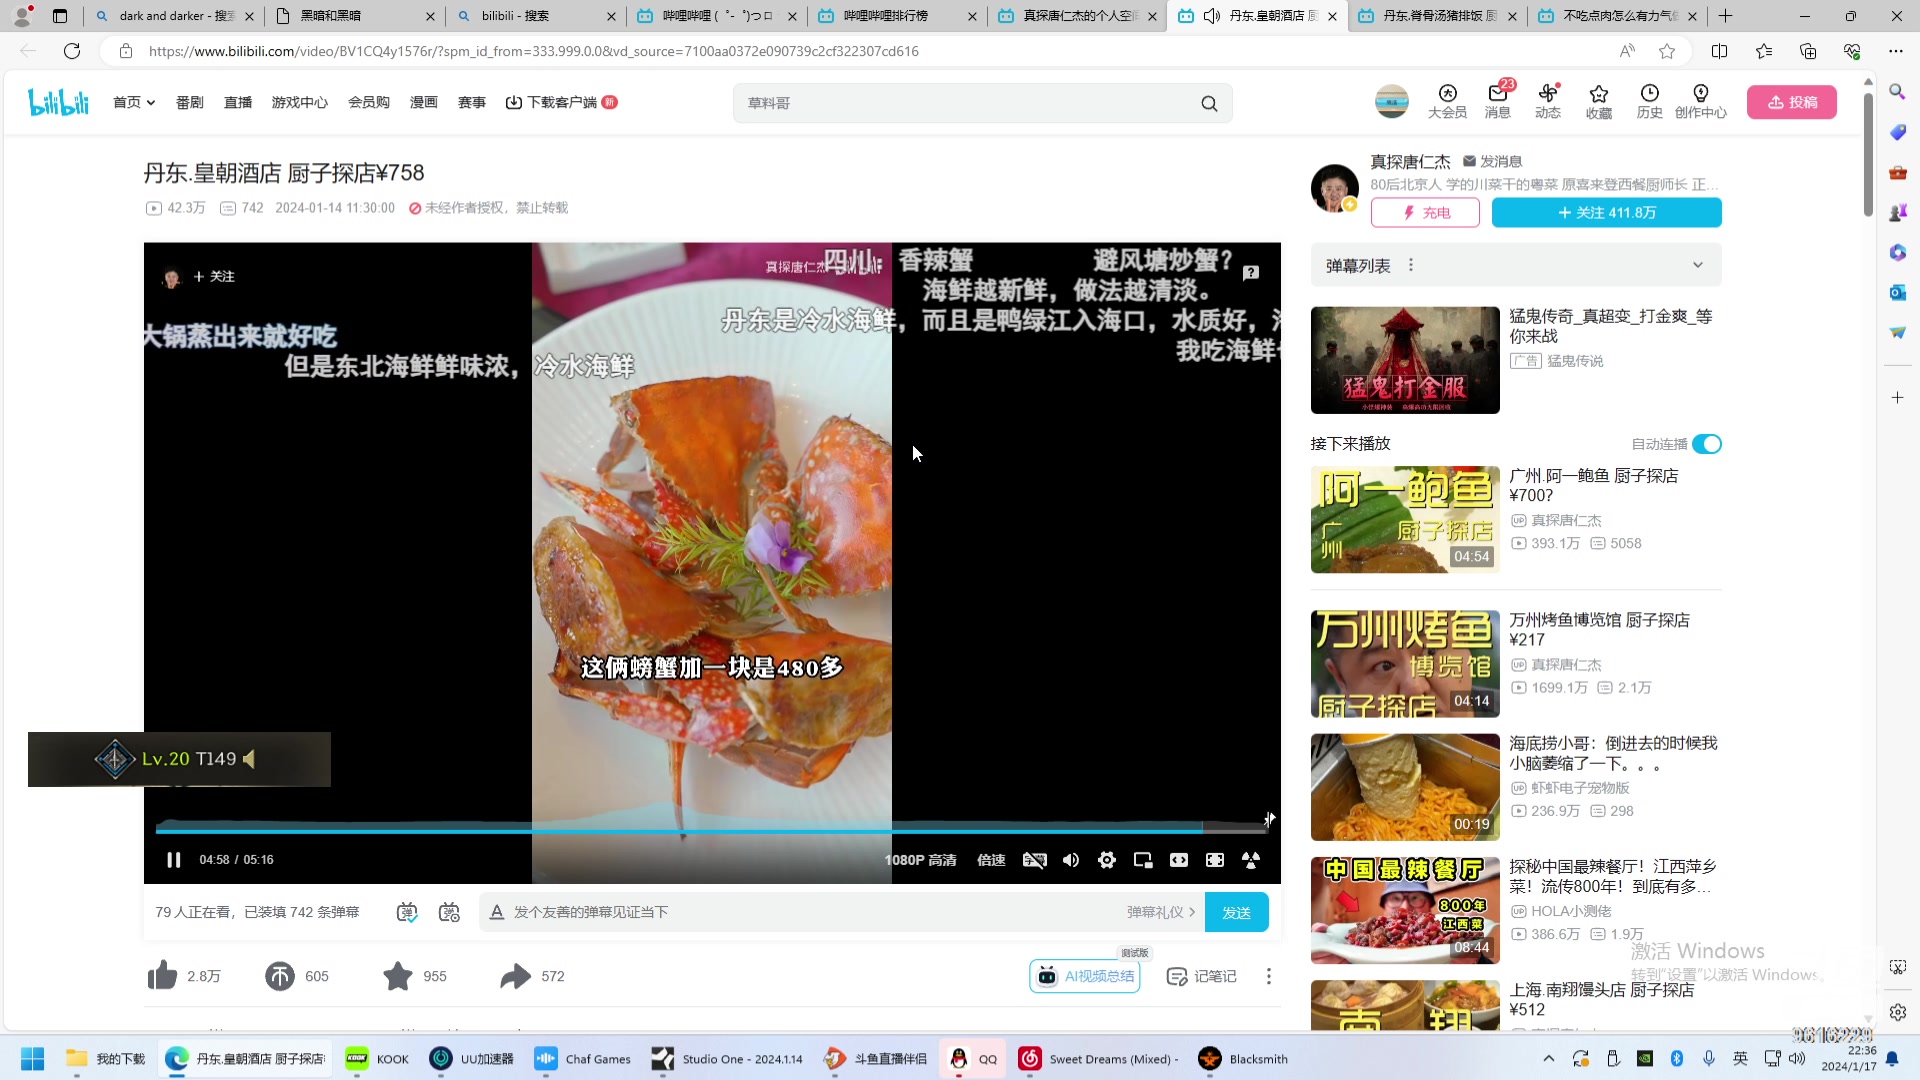Open the 历史 history icon
The height and width of the screenshot is (1080, 1920).
tap(1649, 102)
